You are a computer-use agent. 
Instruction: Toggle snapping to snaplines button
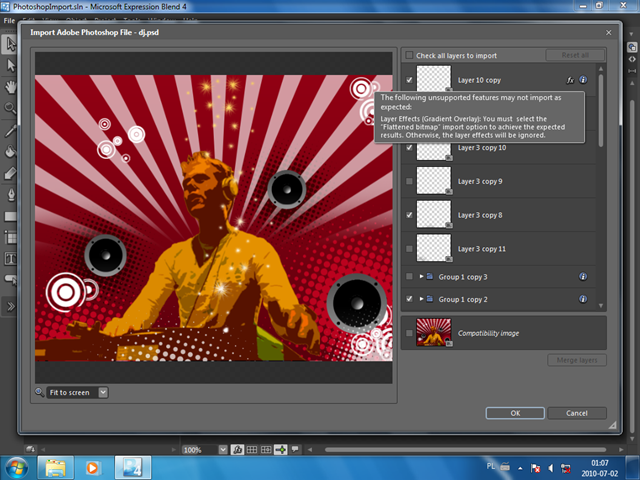(x=280, y=449)
